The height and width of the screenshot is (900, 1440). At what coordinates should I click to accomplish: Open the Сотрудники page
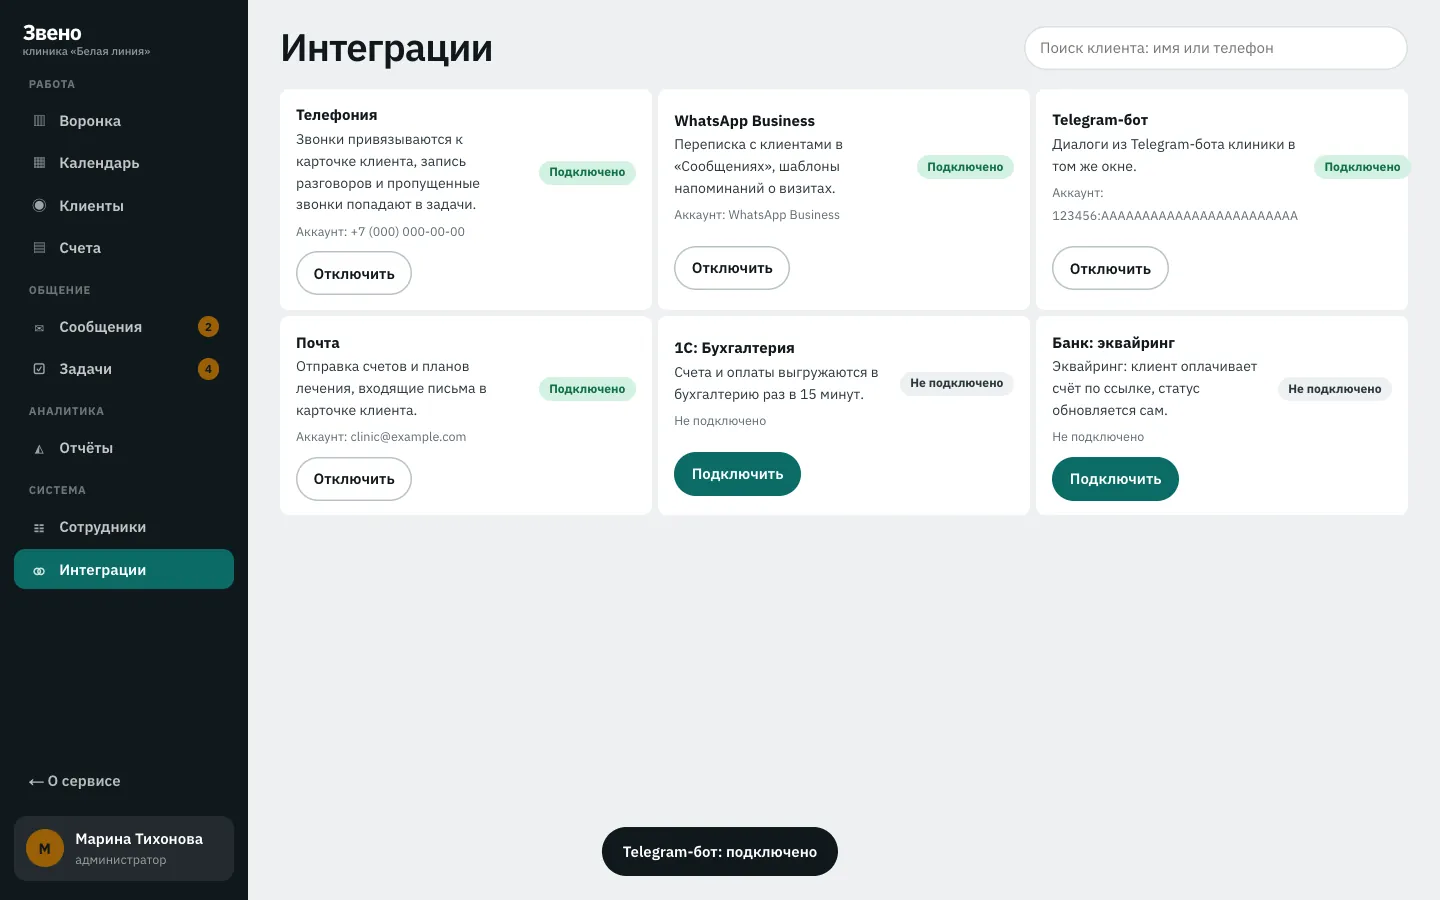point(124,527)
